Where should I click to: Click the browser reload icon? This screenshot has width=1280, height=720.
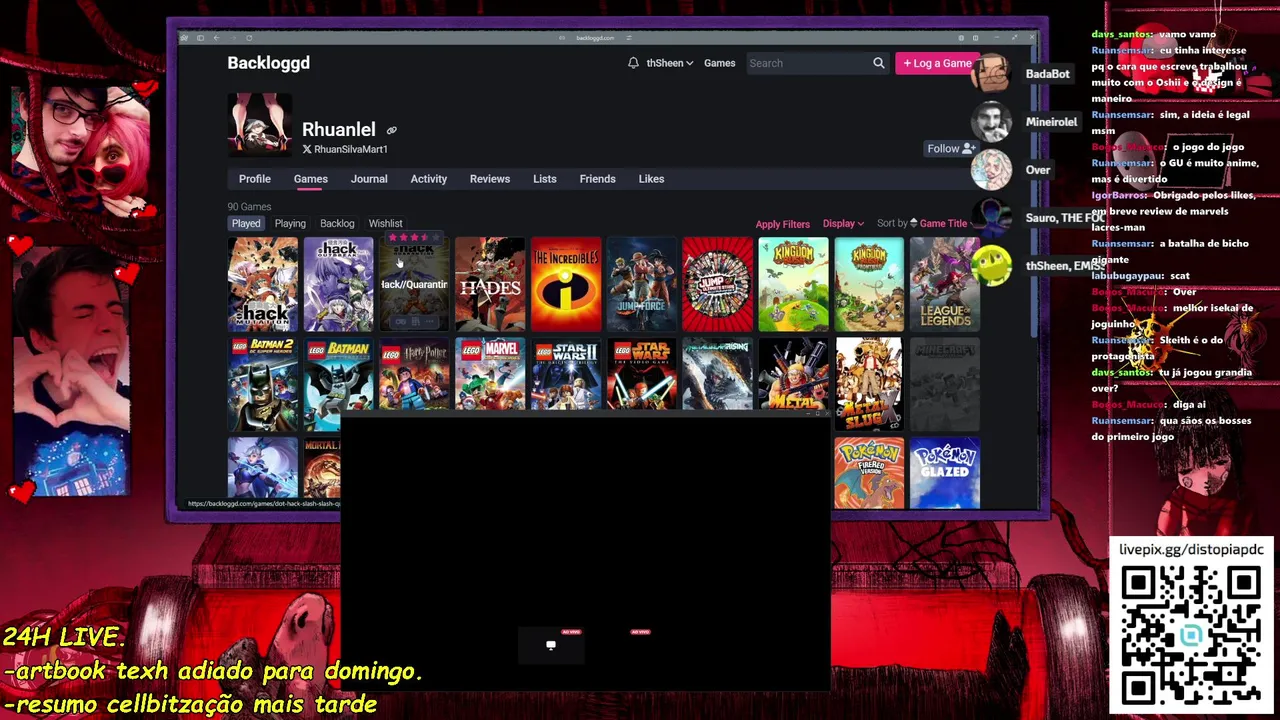[x=249, y=38]
